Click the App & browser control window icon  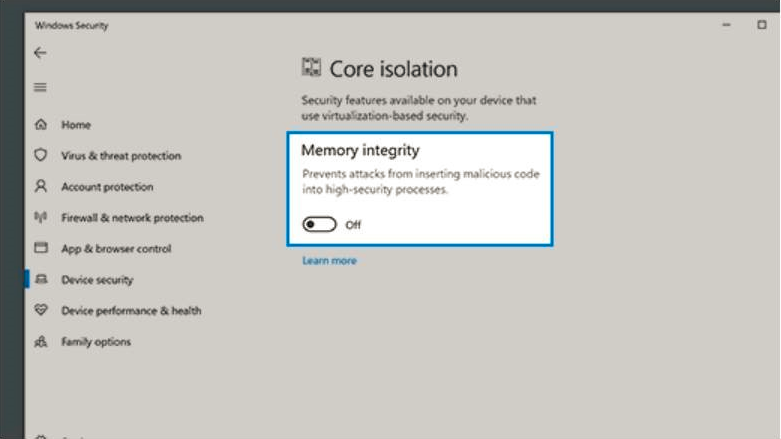41,249
